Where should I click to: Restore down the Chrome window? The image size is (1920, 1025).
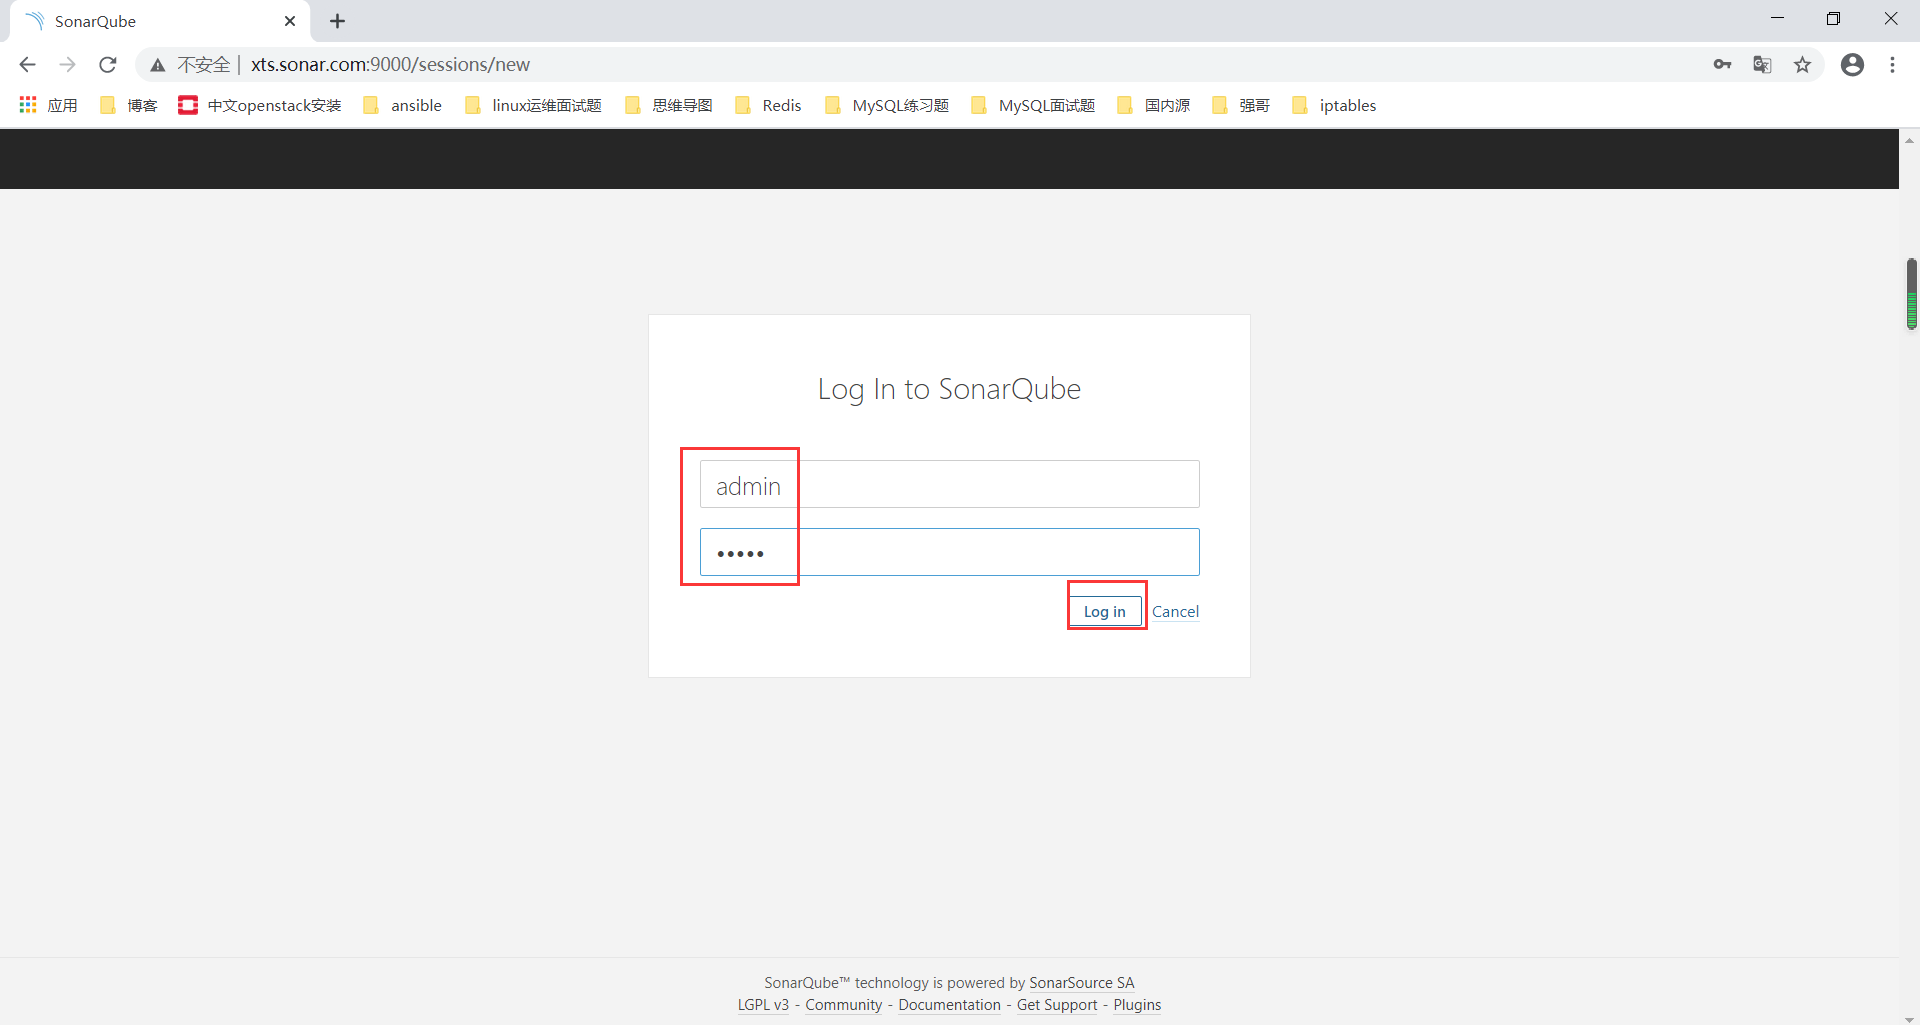click(1833, 19)
